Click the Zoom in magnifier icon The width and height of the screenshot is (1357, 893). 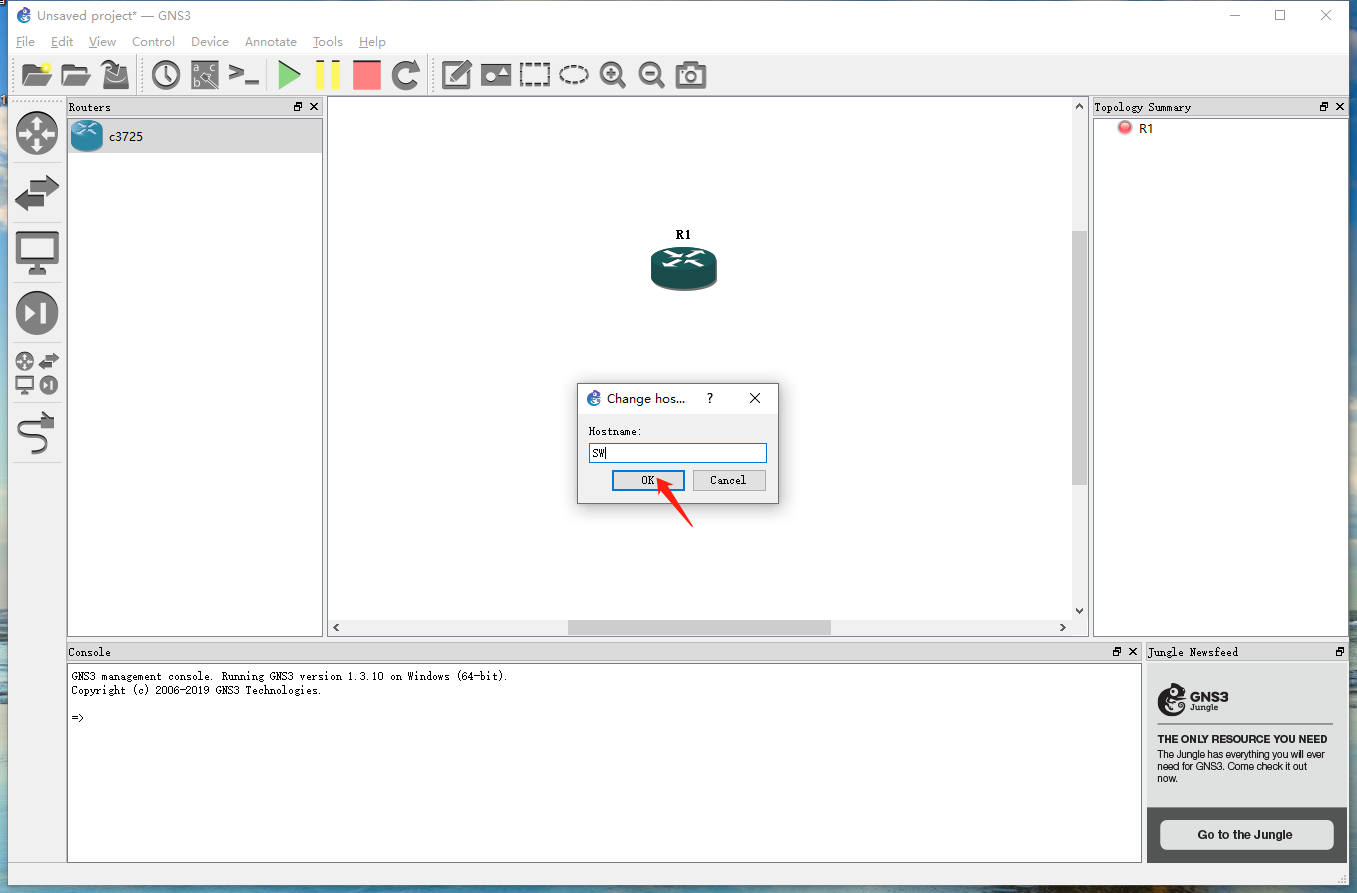613,74
